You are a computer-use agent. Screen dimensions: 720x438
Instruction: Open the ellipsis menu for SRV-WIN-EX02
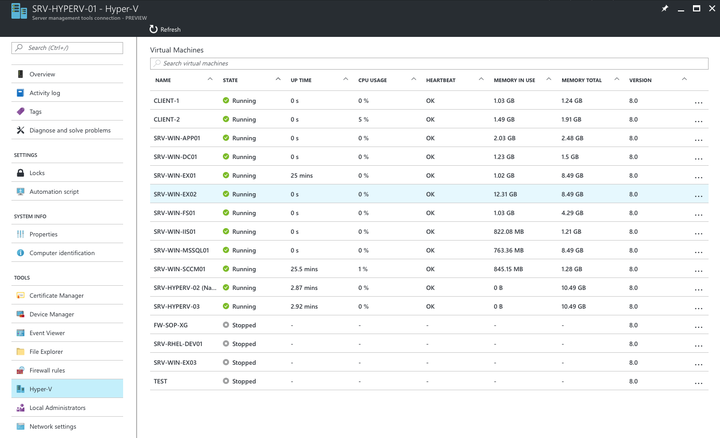point(698,196)
